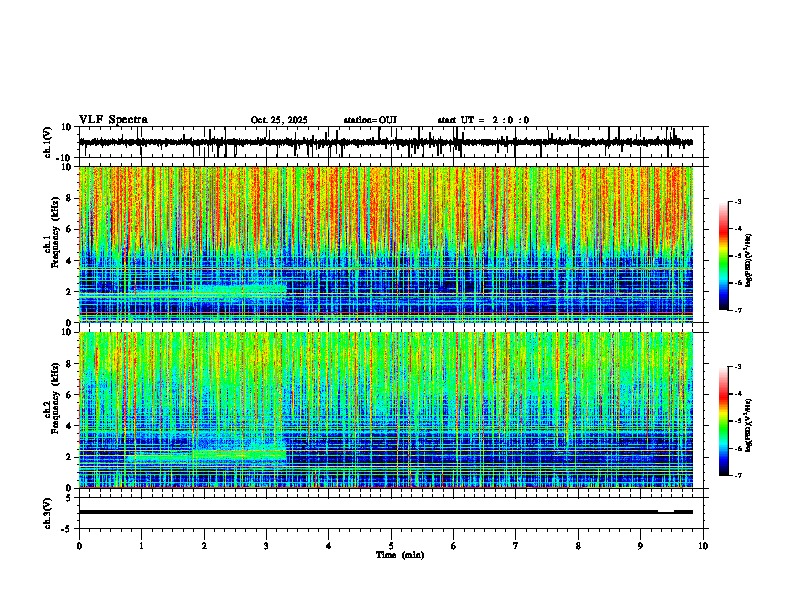Click time axis tick label "3"

[x=266, y=546]
